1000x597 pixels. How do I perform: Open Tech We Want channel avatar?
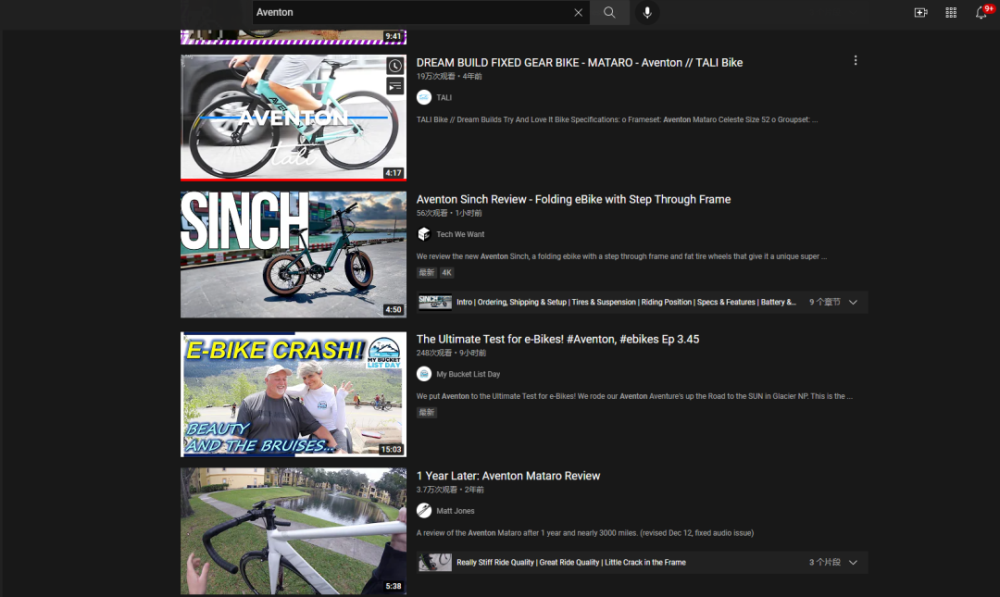(x=424, y=234)
